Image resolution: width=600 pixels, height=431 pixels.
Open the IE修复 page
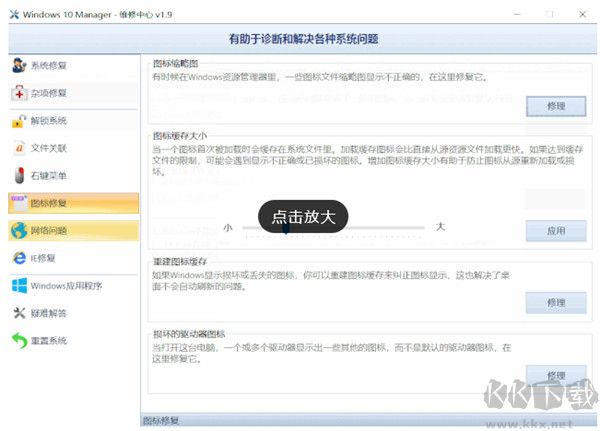73,258
